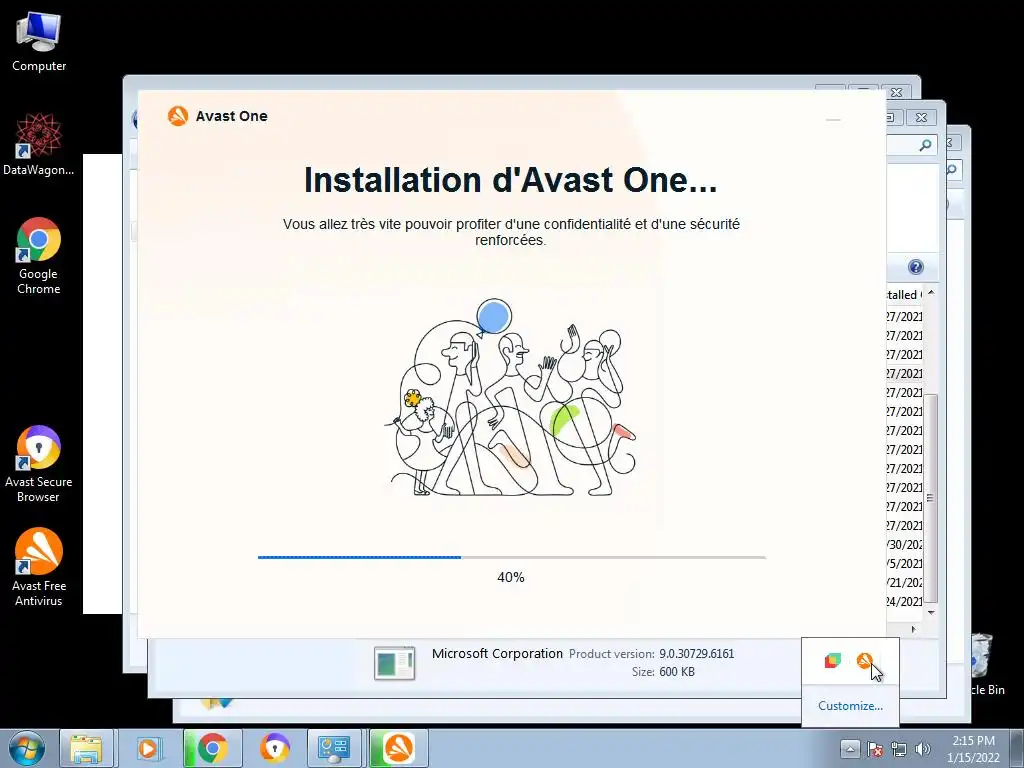
Task: Switch to Google Chrome on the taskbar
Action: [x=212, y=748]
